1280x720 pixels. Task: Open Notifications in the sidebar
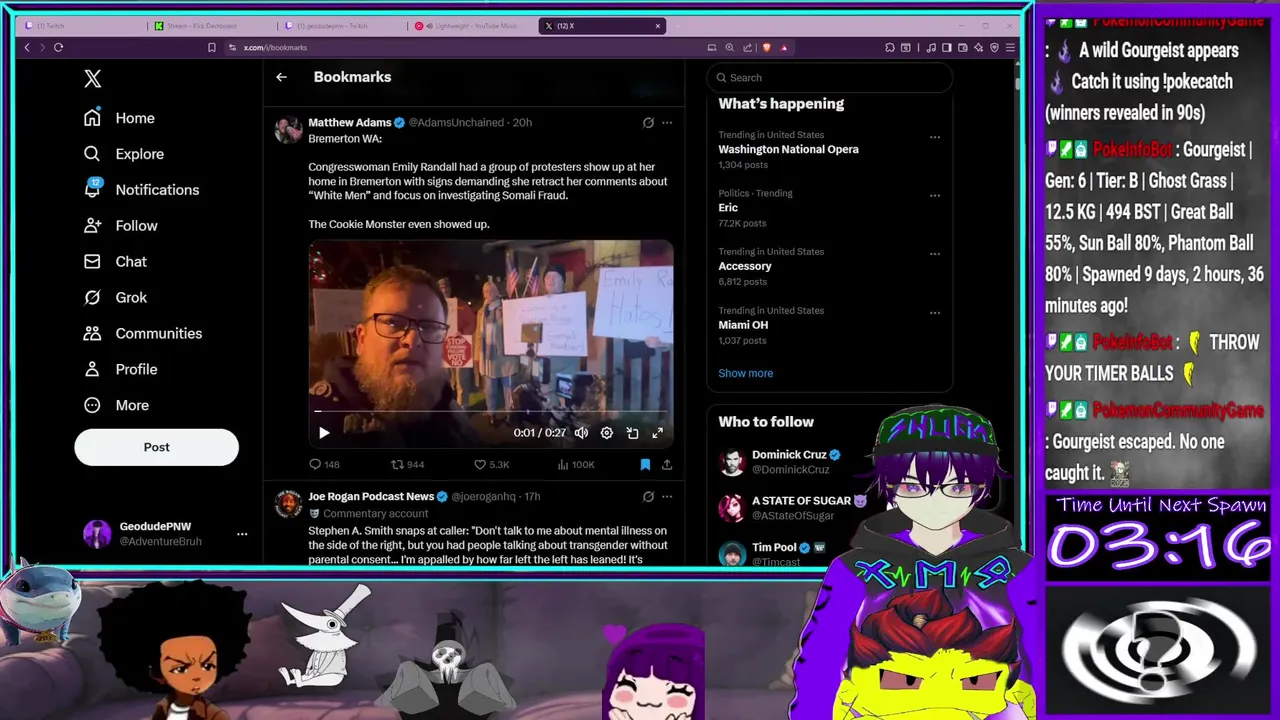pyautogui.click(x=141, y=190)
